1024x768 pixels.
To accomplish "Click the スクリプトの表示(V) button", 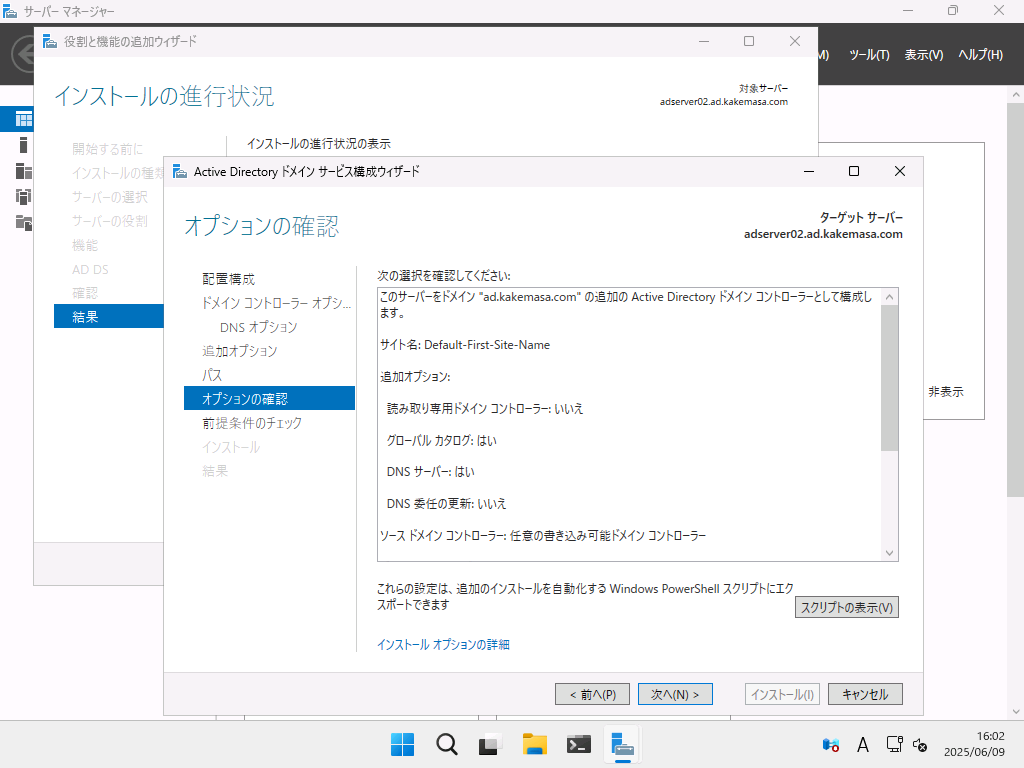I will [846, 607].
